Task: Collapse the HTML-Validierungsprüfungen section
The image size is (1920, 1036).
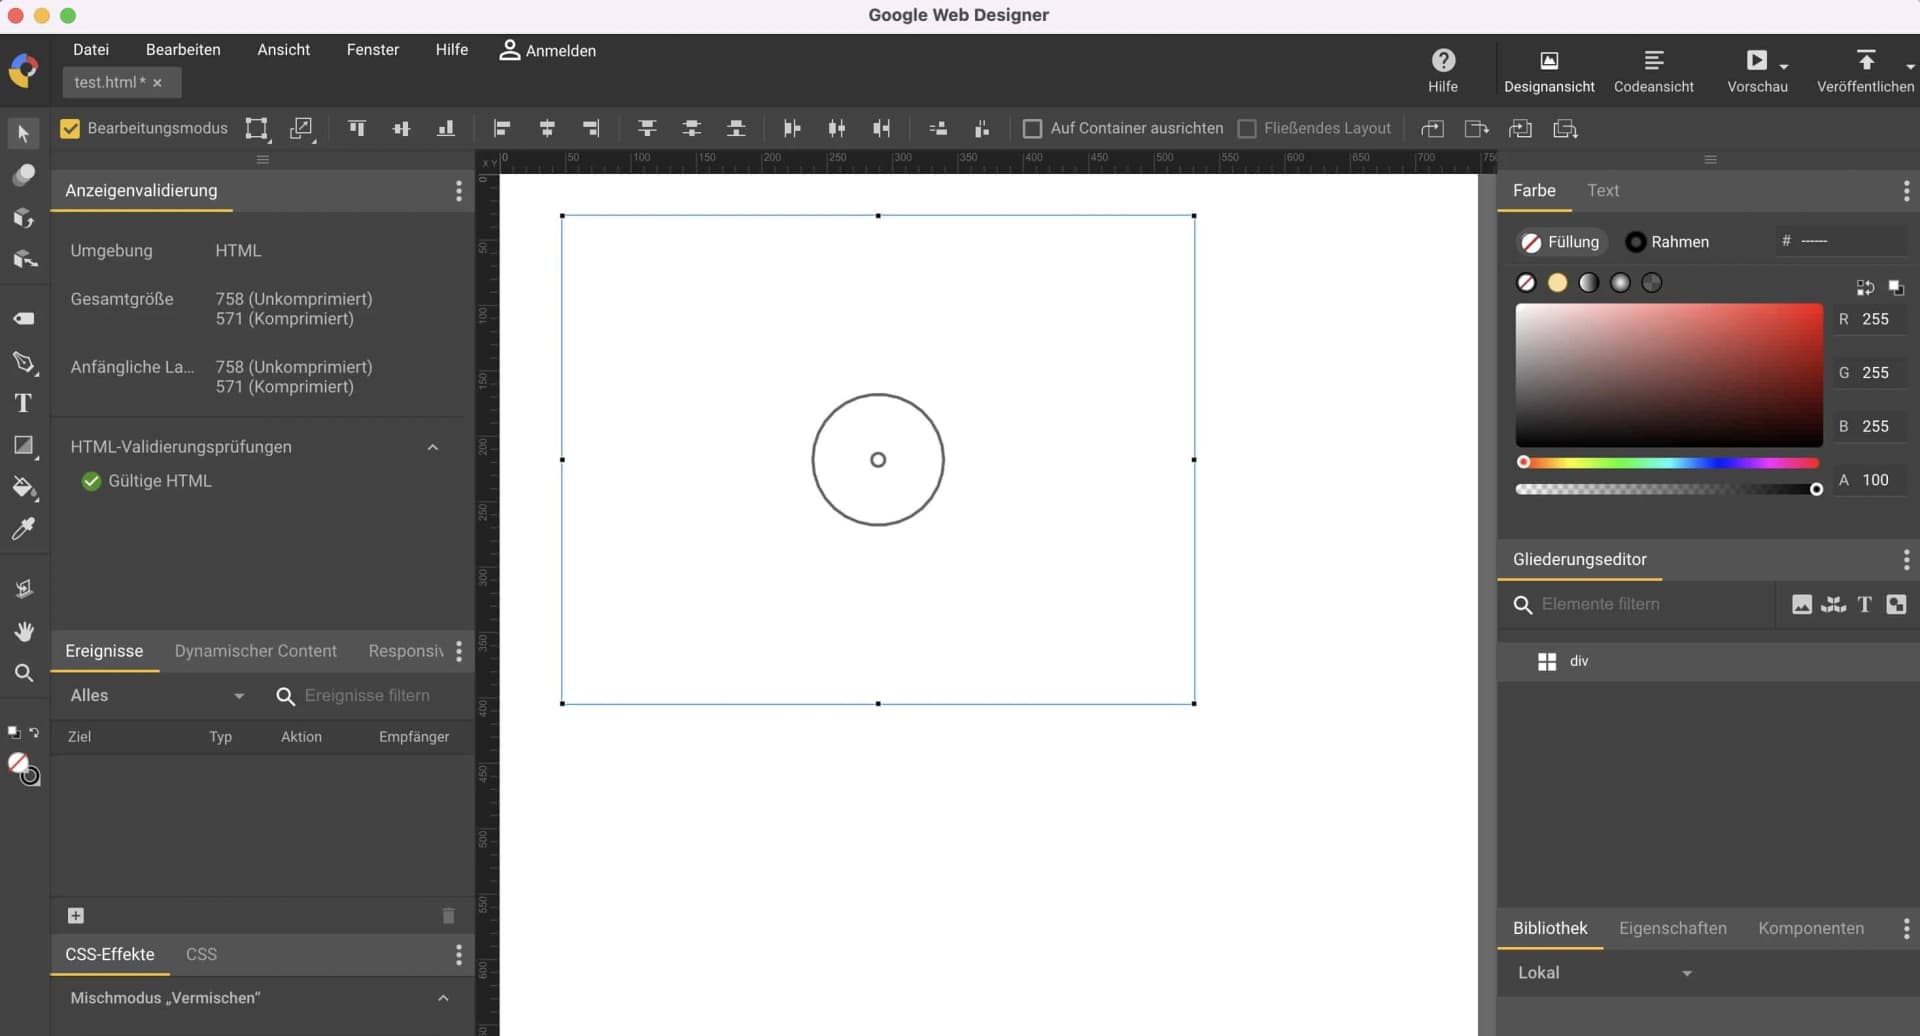Action: click(x=433, y=447)
